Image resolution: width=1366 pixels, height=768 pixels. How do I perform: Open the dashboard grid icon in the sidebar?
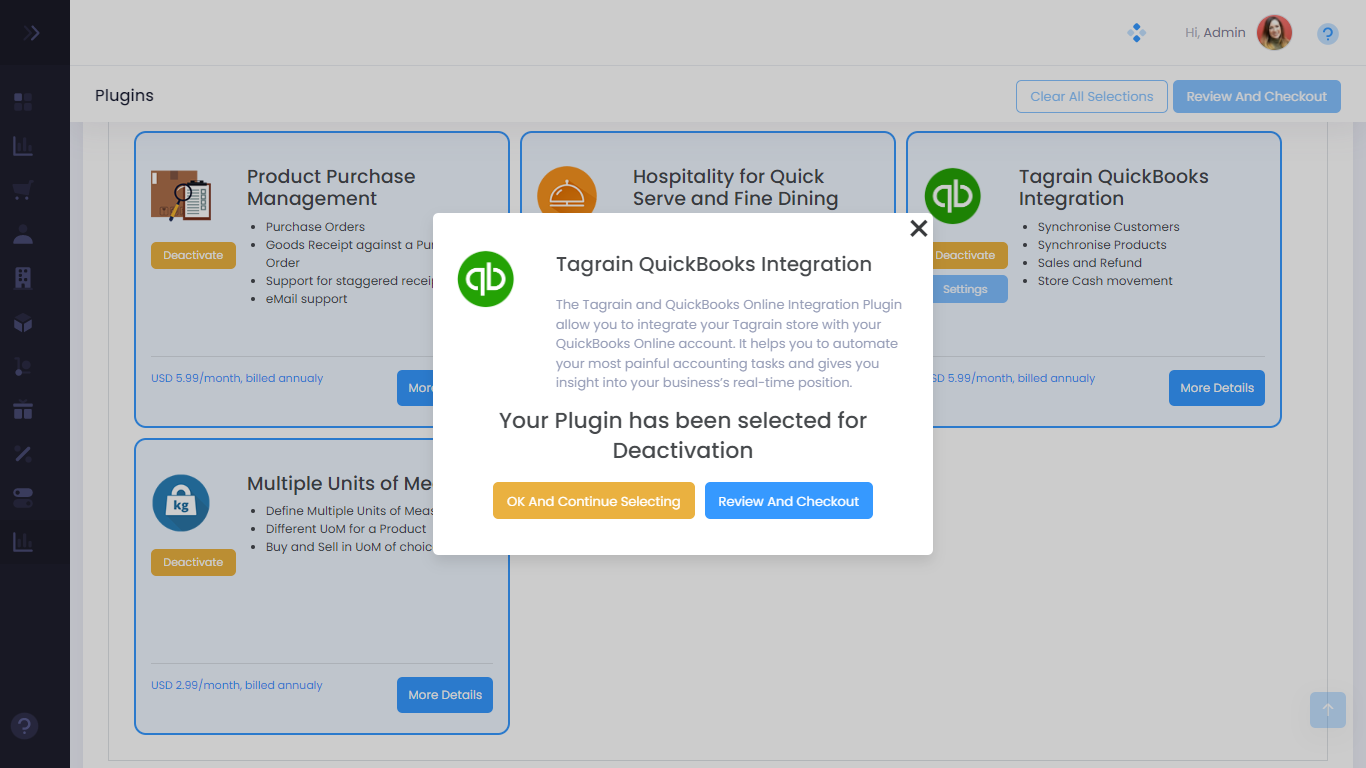click(23, 101)
